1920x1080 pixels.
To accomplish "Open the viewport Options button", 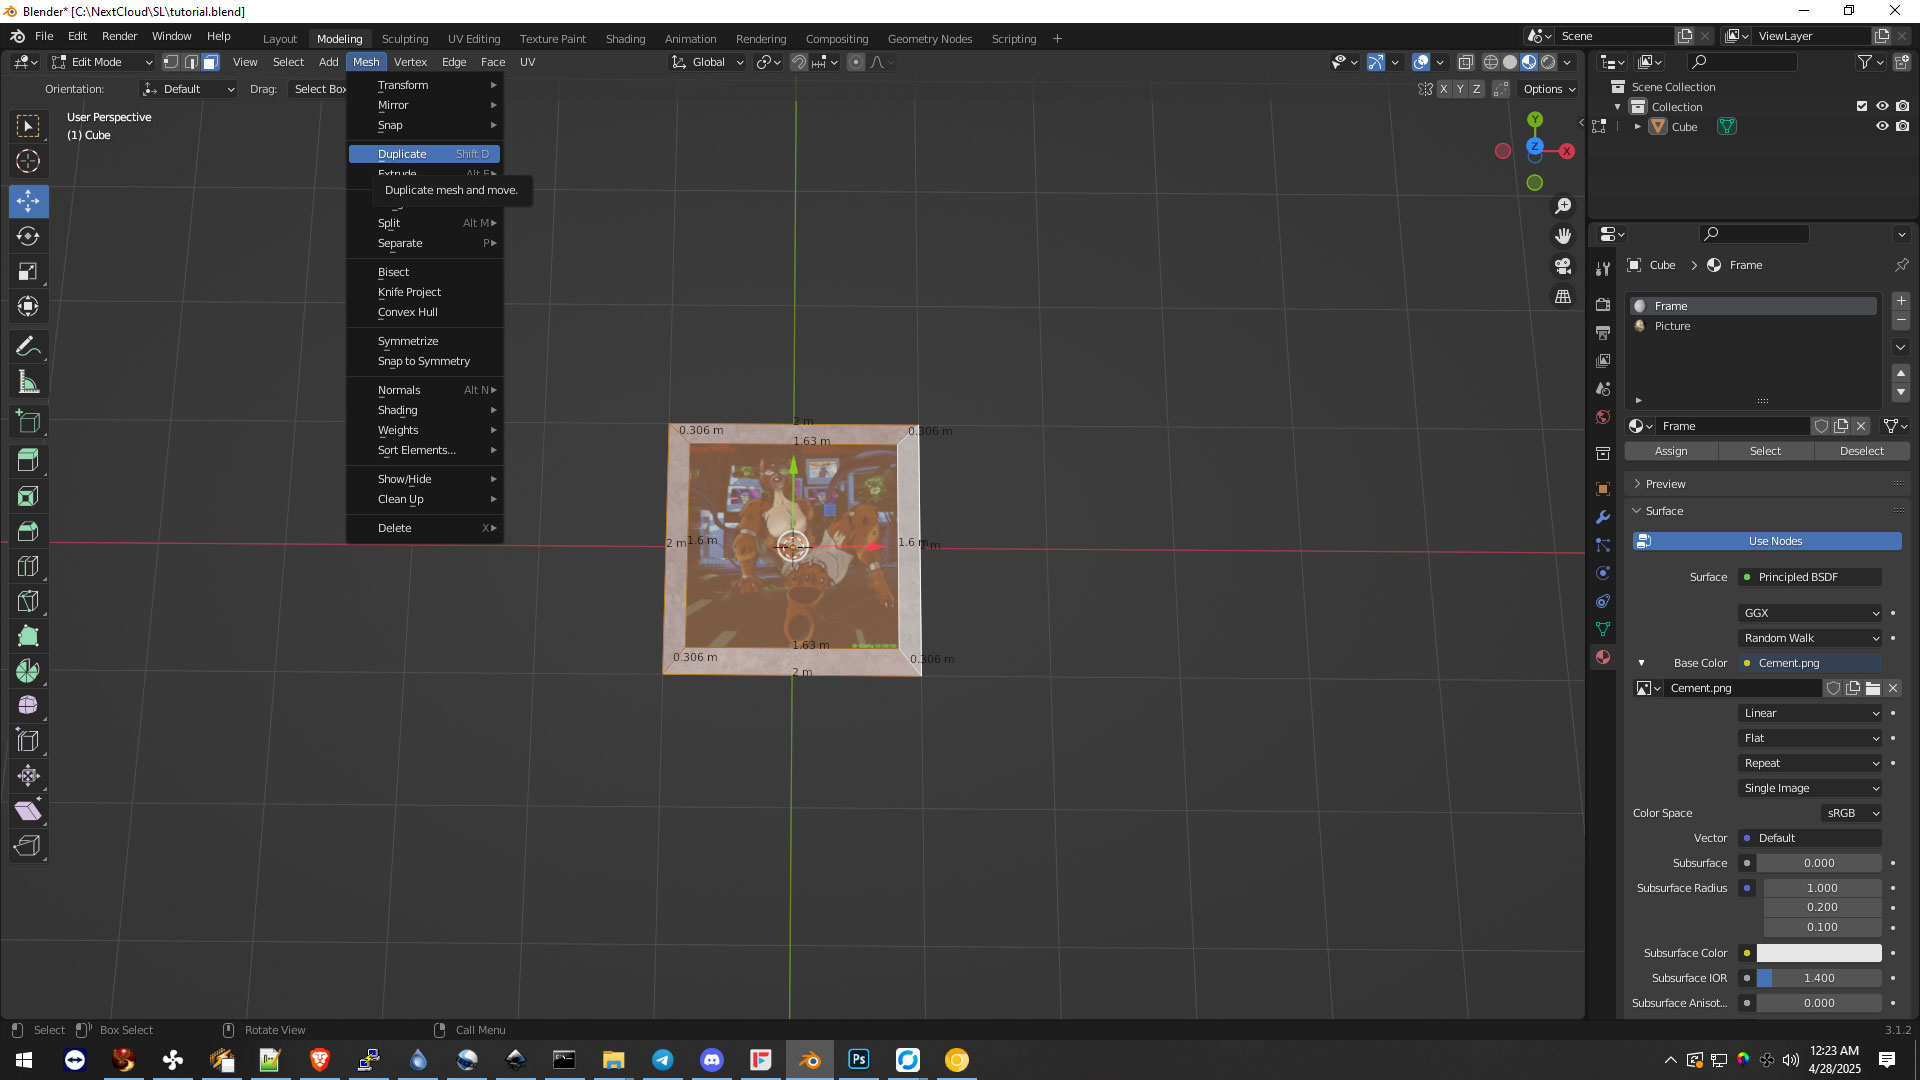I will [x=1549, y=89].
